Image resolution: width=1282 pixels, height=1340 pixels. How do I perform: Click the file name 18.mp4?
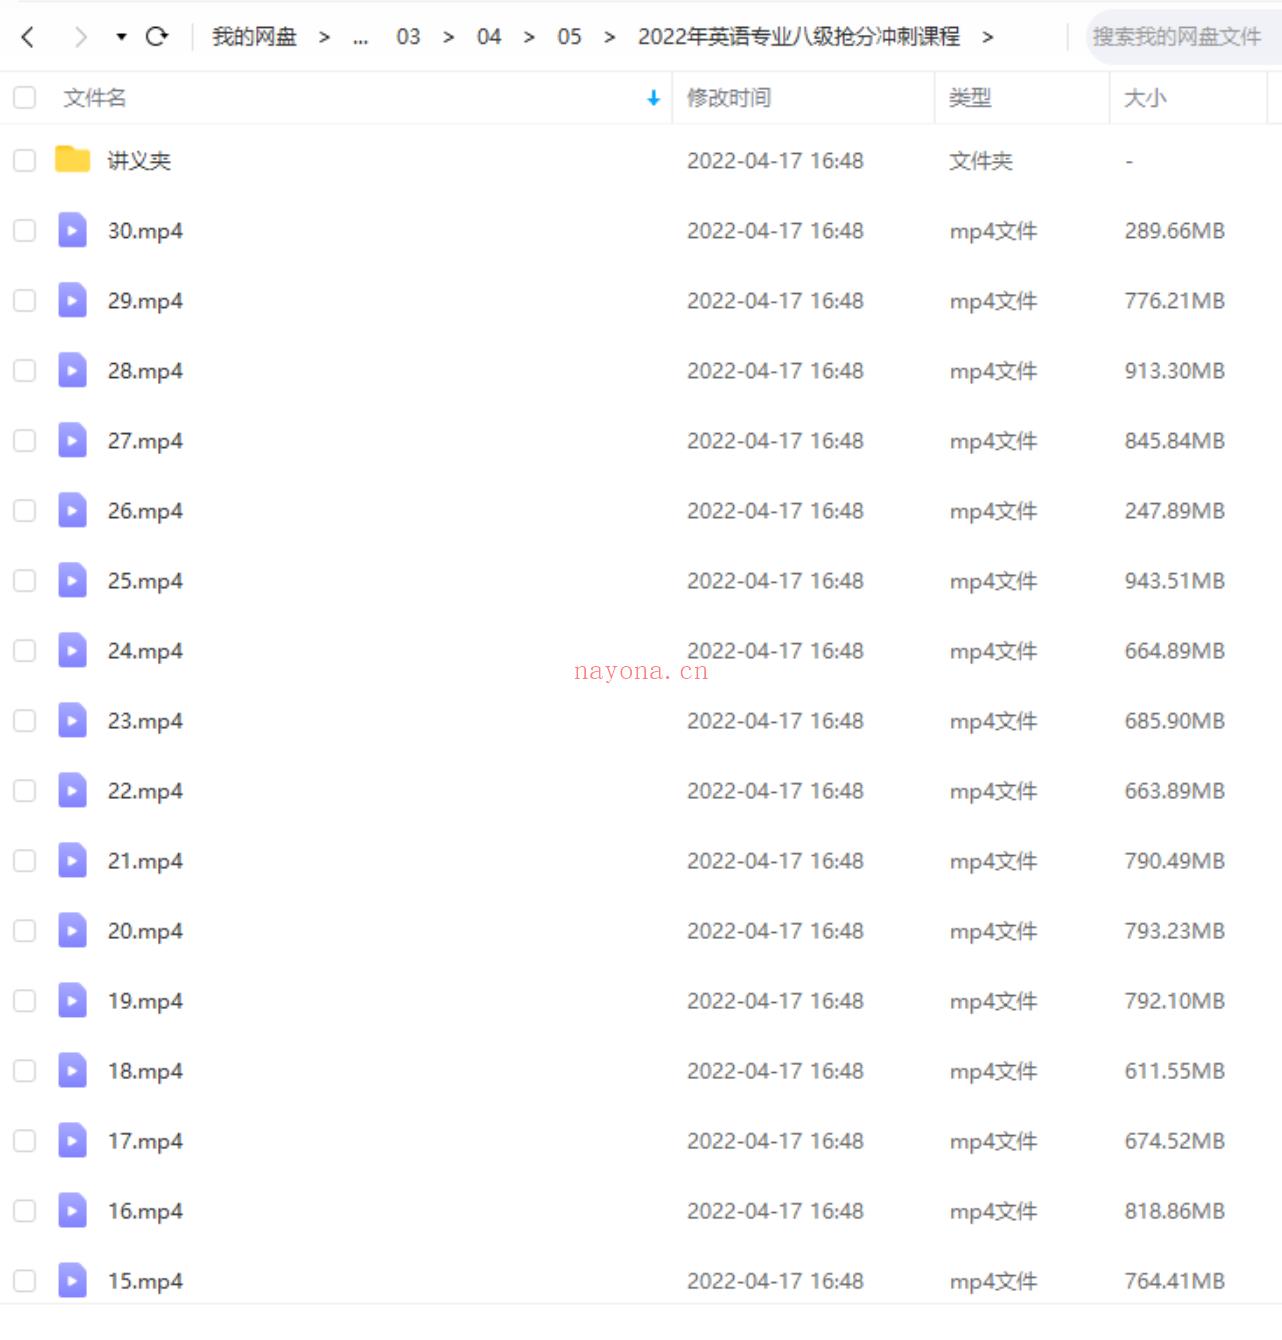[145, 1071]
